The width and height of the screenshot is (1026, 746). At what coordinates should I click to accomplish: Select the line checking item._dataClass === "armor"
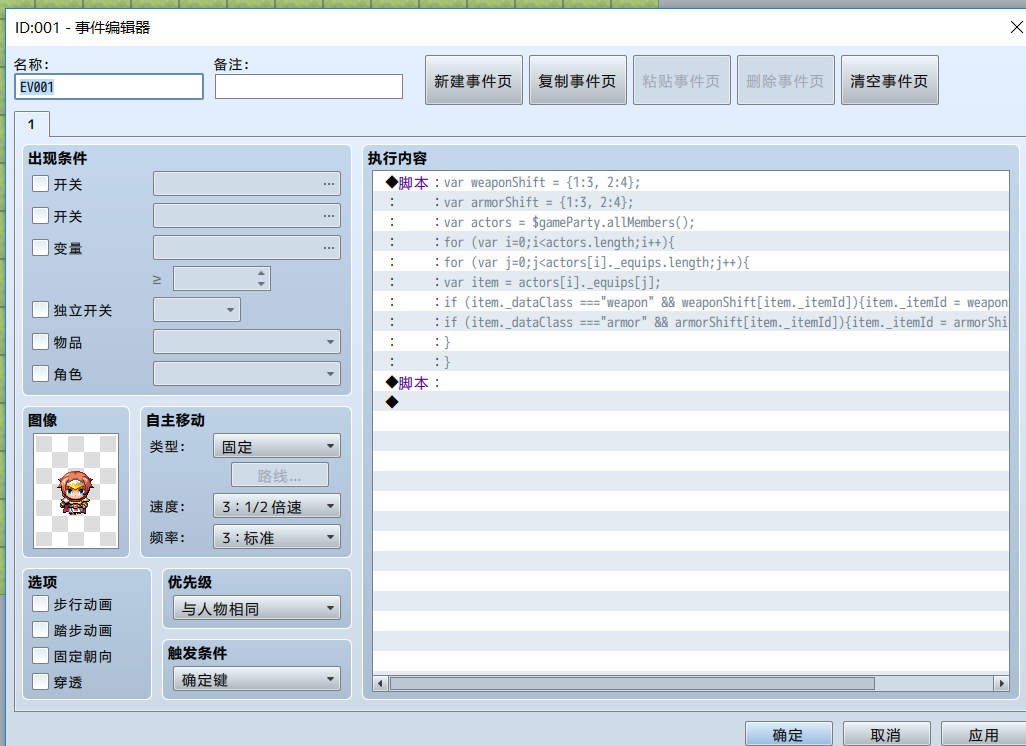pos(690,322)
